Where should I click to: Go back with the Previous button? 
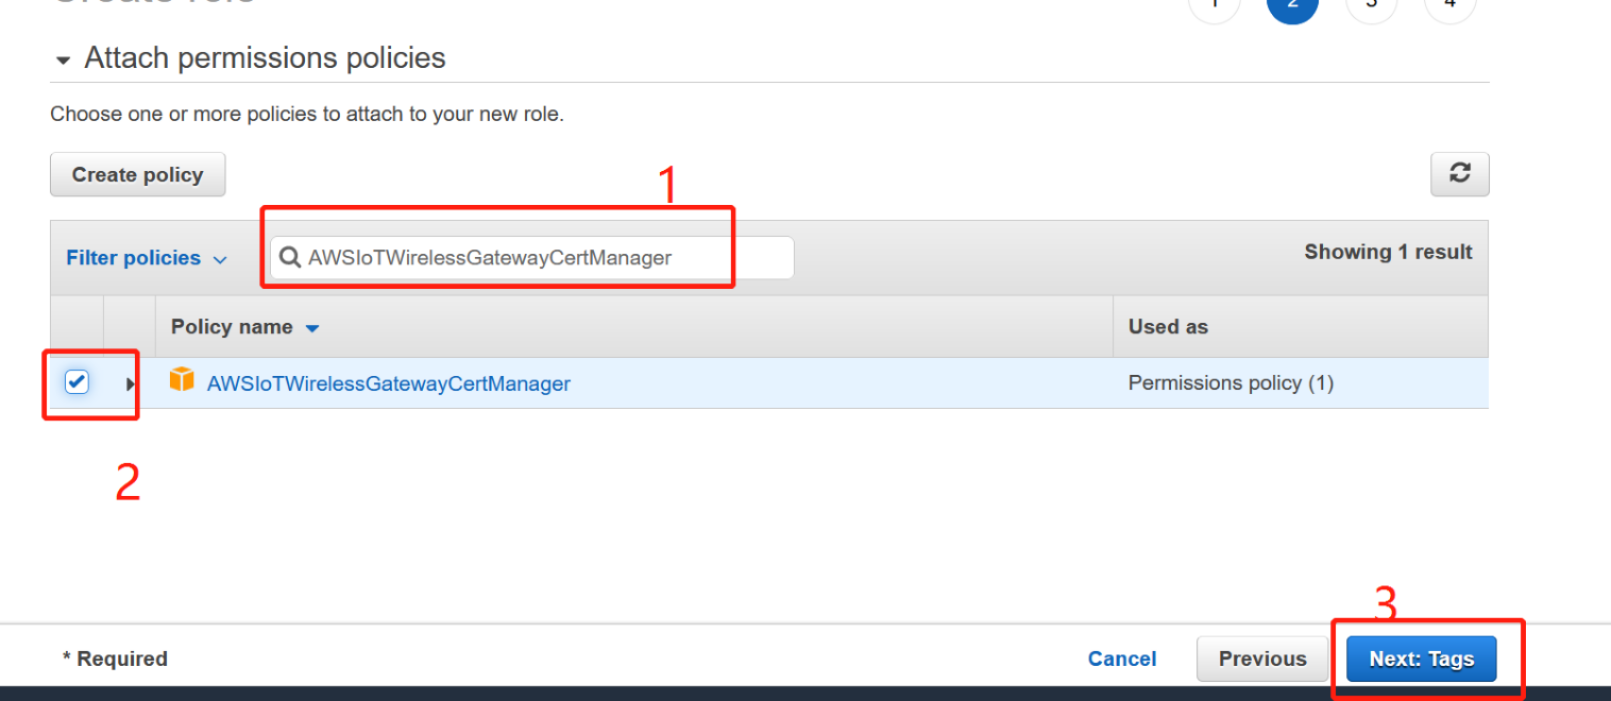tap(1262, 659)
